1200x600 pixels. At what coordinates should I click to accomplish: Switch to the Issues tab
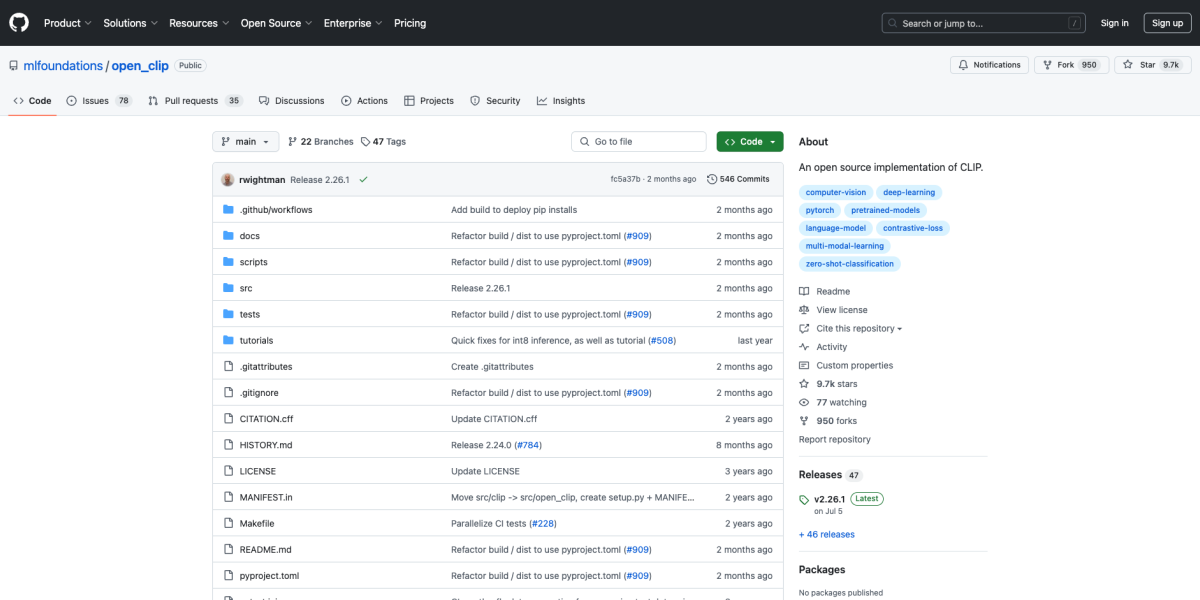point(98,101)
